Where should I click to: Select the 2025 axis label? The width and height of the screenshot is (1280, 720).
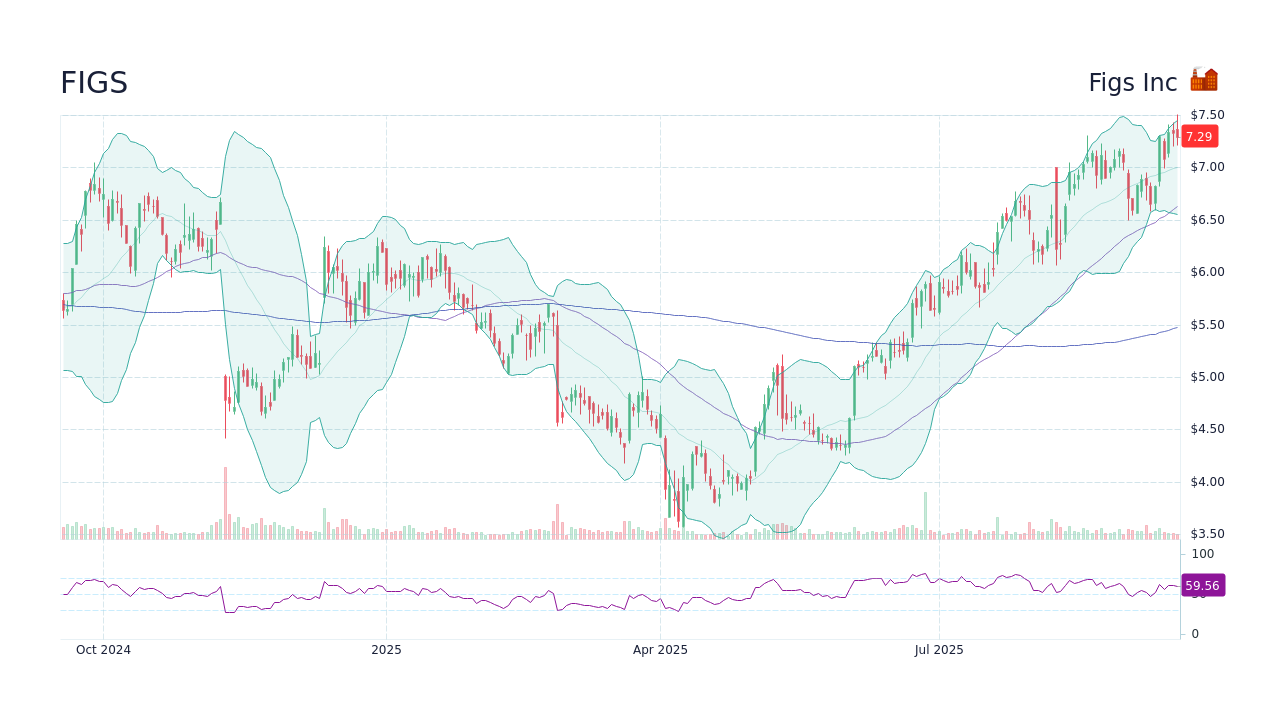[386, 649]
